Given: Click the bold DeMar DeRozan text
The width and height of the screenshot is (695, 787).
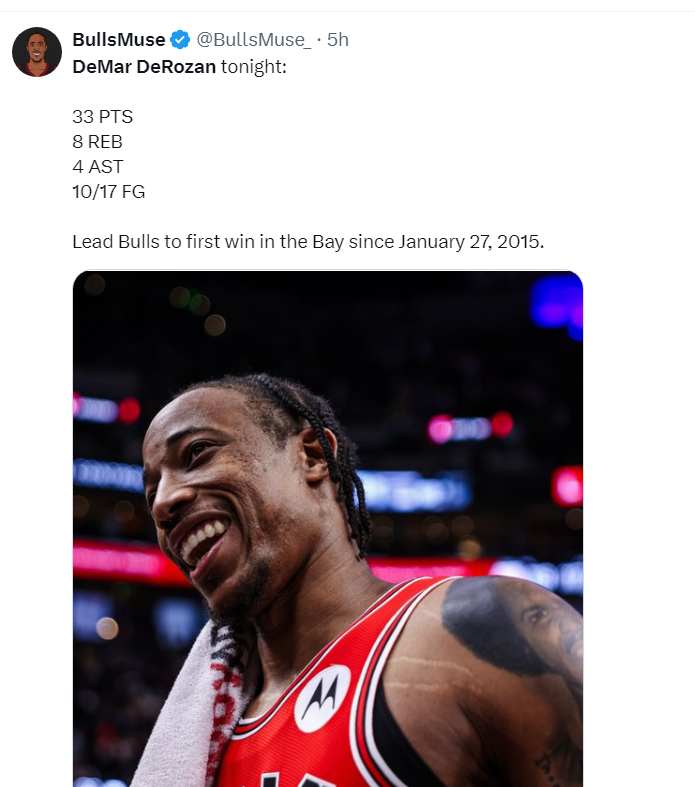Looking at the screenshot, I should (x=144, y=66).
